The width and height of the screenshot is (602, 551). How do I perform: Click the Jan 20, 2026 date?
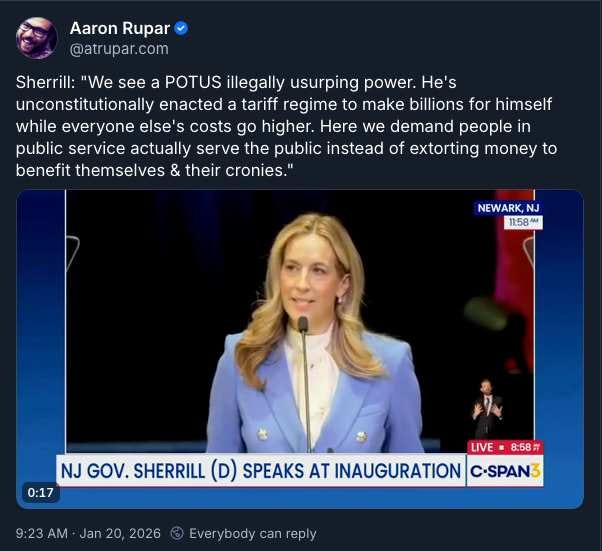tap(120, 533)
